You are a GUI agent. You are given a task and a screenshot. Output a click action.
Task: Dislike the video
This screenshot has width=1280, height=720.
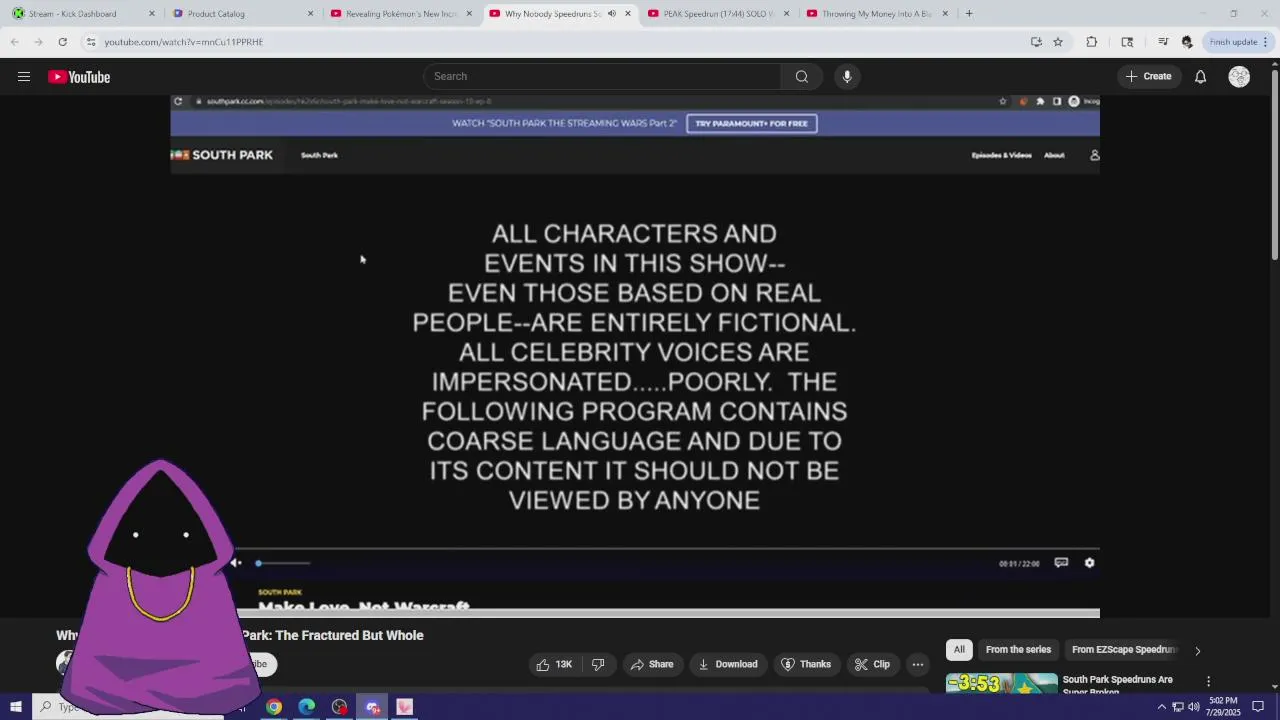598,664
